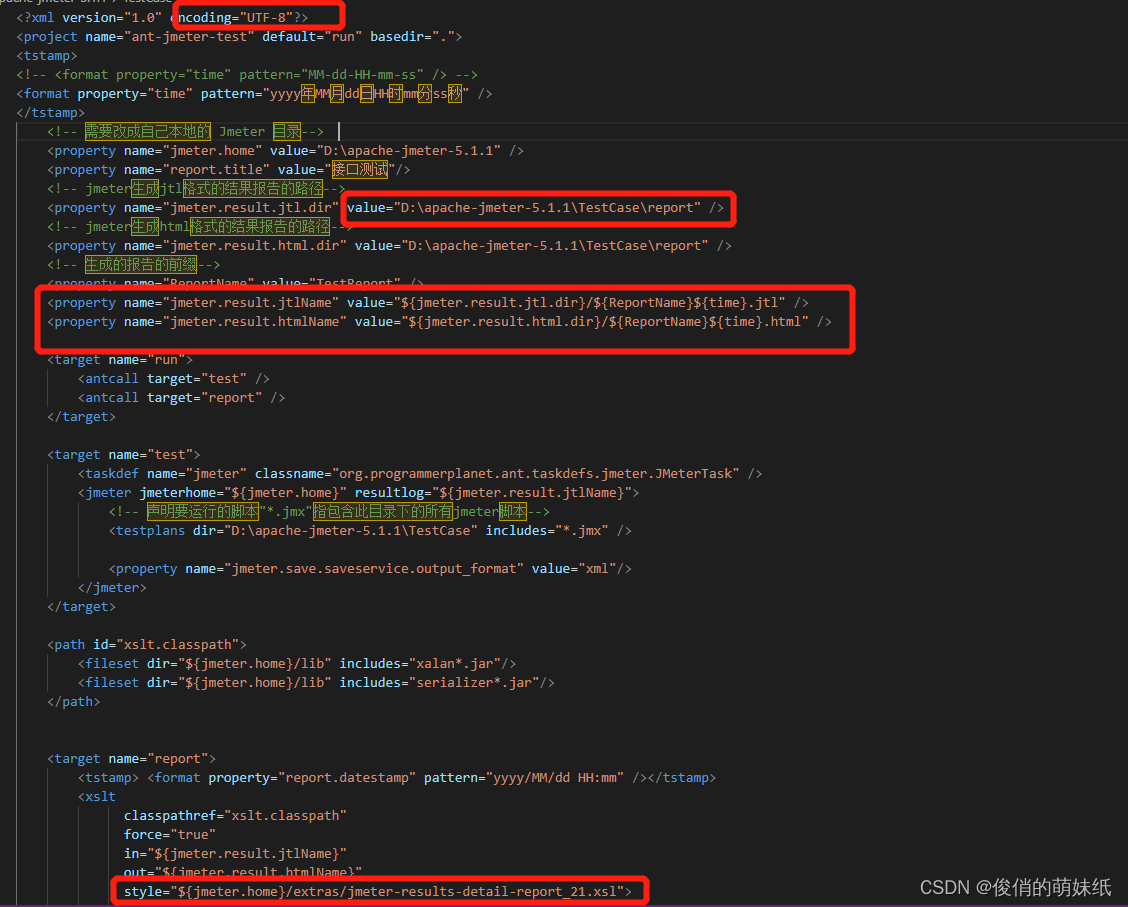Click the closing </jmeter> tag
Screen dimensions: 1128x907
coord(112,588)
